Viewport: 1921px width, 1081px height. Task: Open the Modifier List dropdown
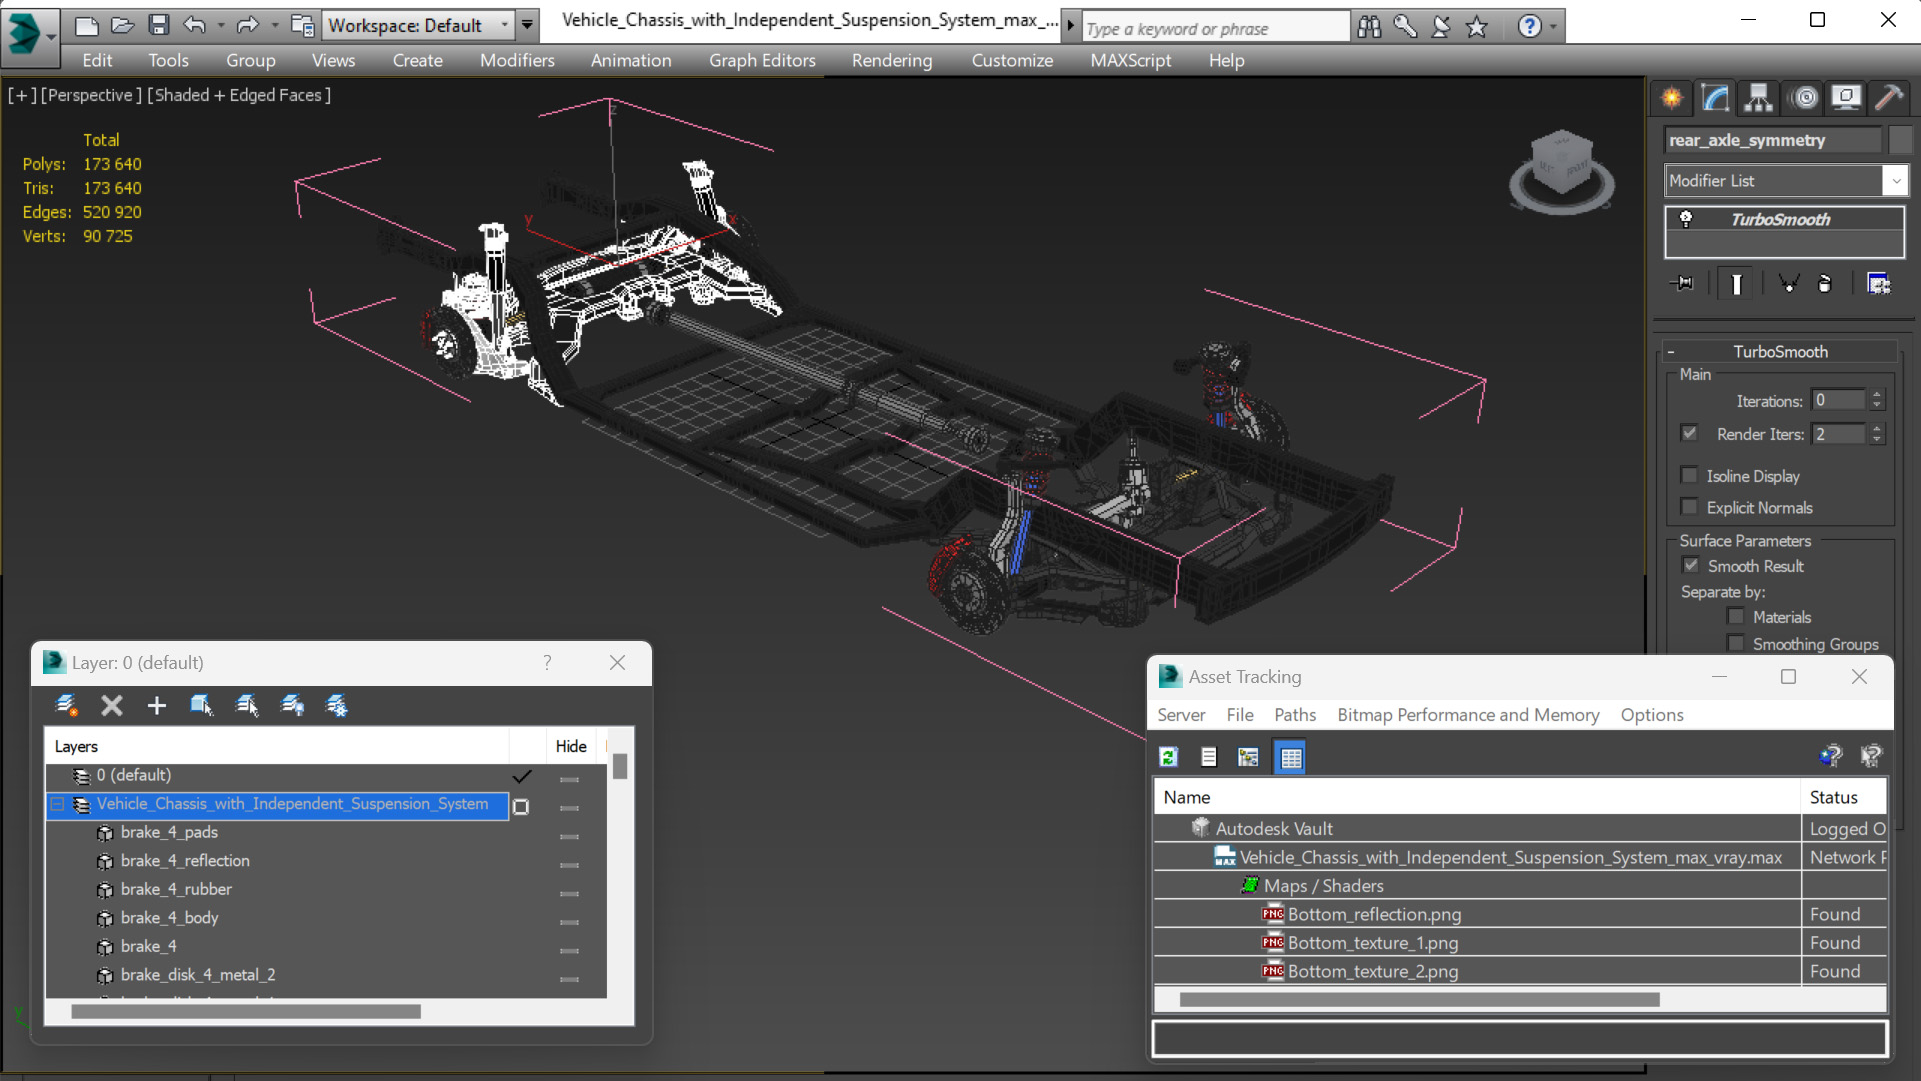coord(1895,181)
